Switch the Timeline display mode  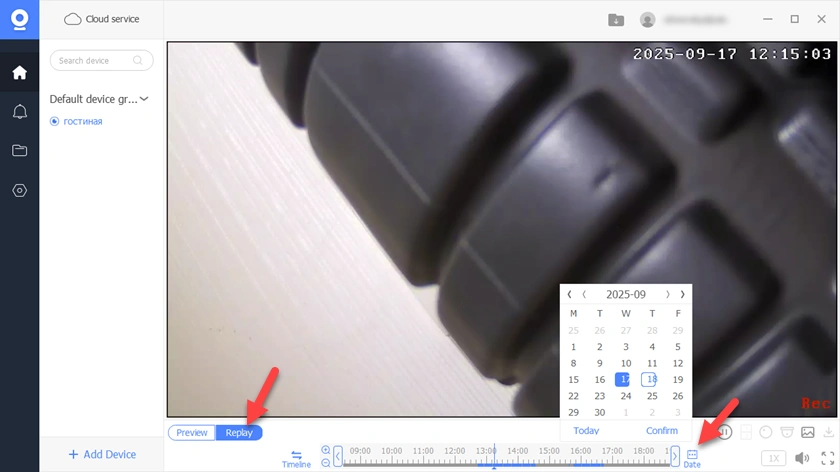[x=296, y=458]
